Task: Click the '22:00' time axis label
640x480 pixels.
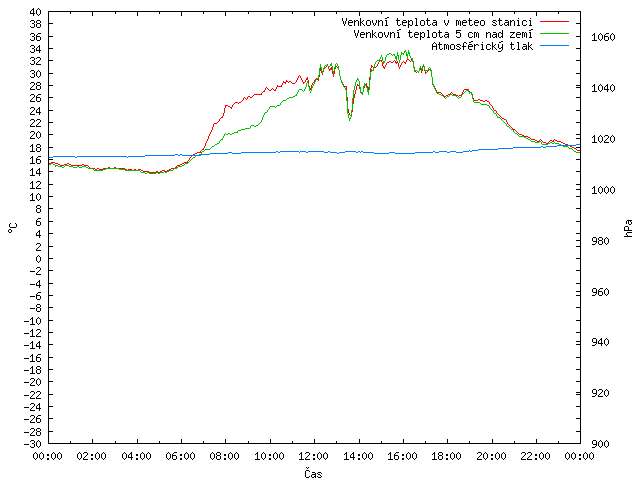Action: tap(536, 456)
